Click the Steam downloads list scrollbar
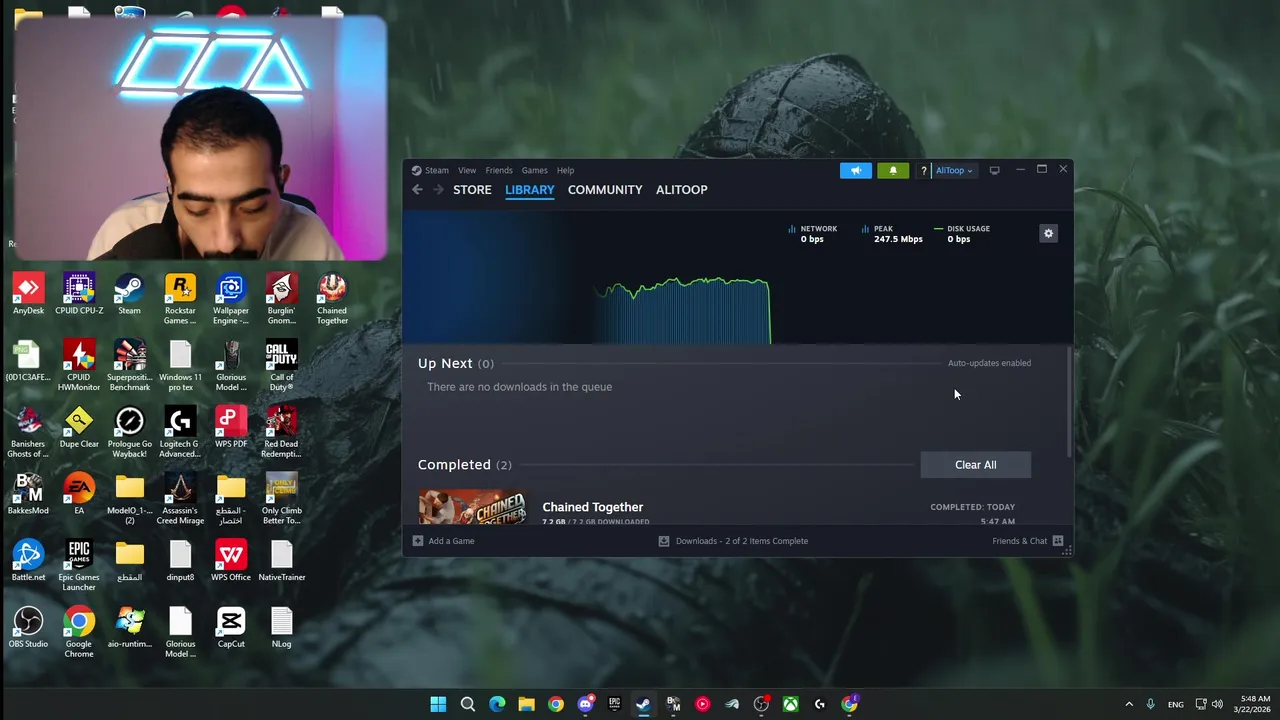The width and height of the screenshot is (1280, 720). pyautogui.click(x=1070, y=402)
